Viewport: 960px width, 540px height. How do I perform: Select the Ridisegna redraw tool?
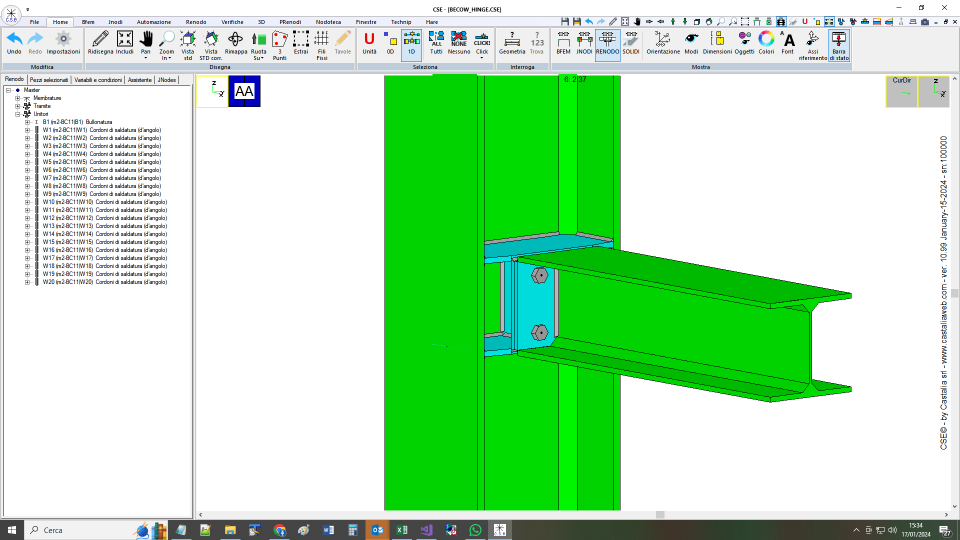(x=100, y=43)
